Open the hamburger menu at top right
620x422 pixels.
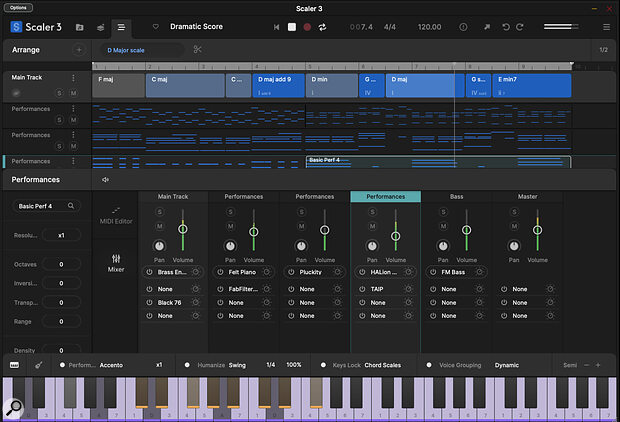(606, 27)
